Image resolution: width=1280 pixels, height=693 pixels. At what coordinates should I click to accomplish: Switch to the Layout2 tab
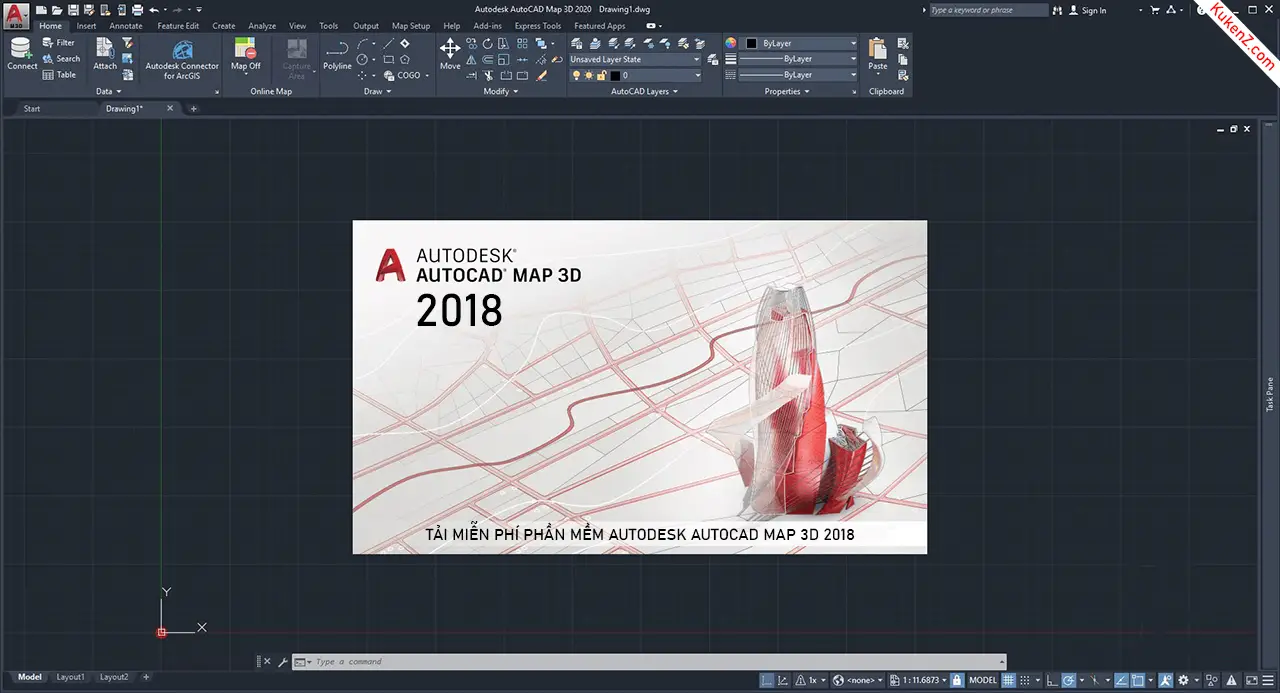pos(114,677)
